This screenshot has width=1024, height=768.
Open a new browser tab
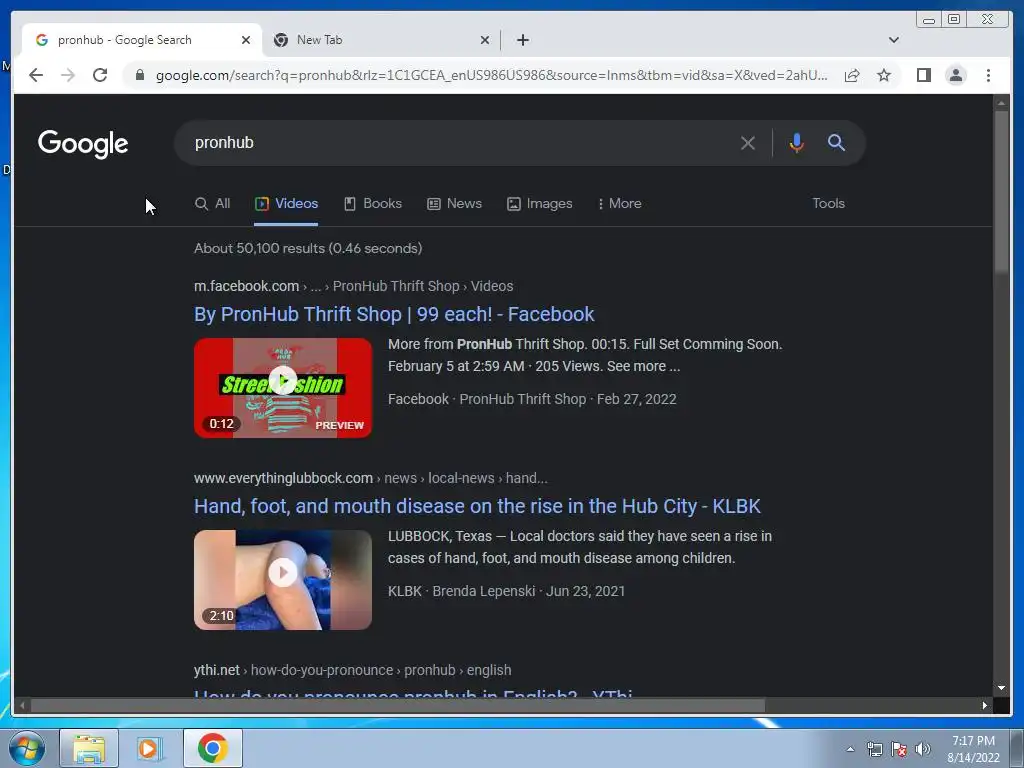522,40
